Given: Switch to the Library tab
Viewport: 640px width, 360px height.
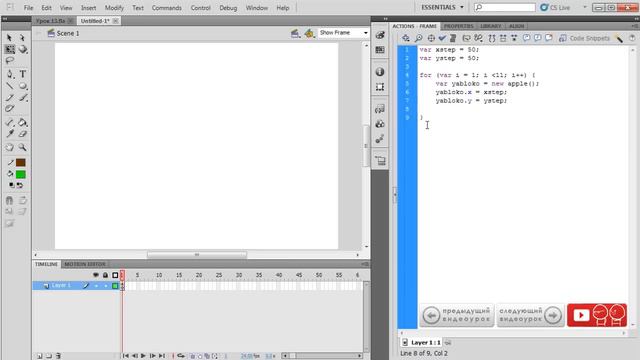Looking at the screenshot, I should (x=490, y=26).
